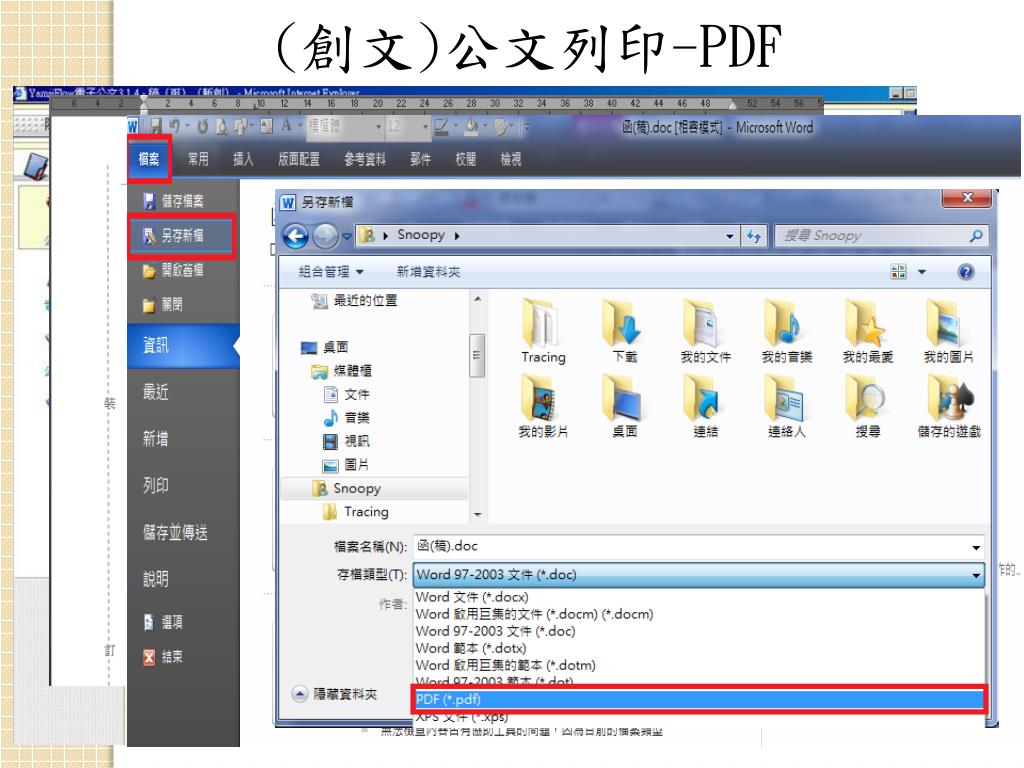Select the 連結 folder icon
The height and width of the screenshot is (768, 1024).
click(705, 406)
